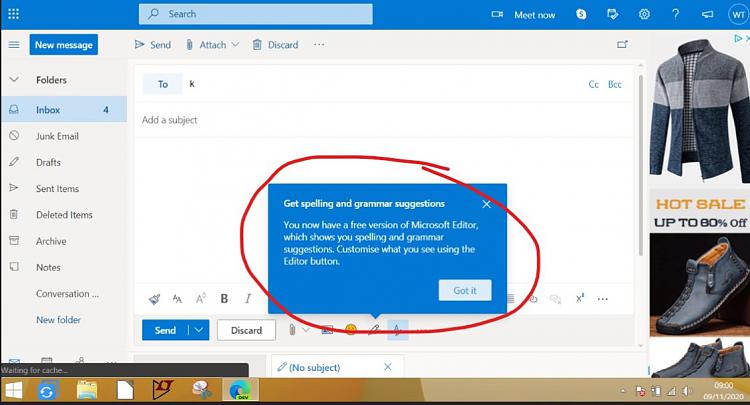This screenshot has height=405, width=750.
Task: Click the Got it button
Action: [465, 290]
